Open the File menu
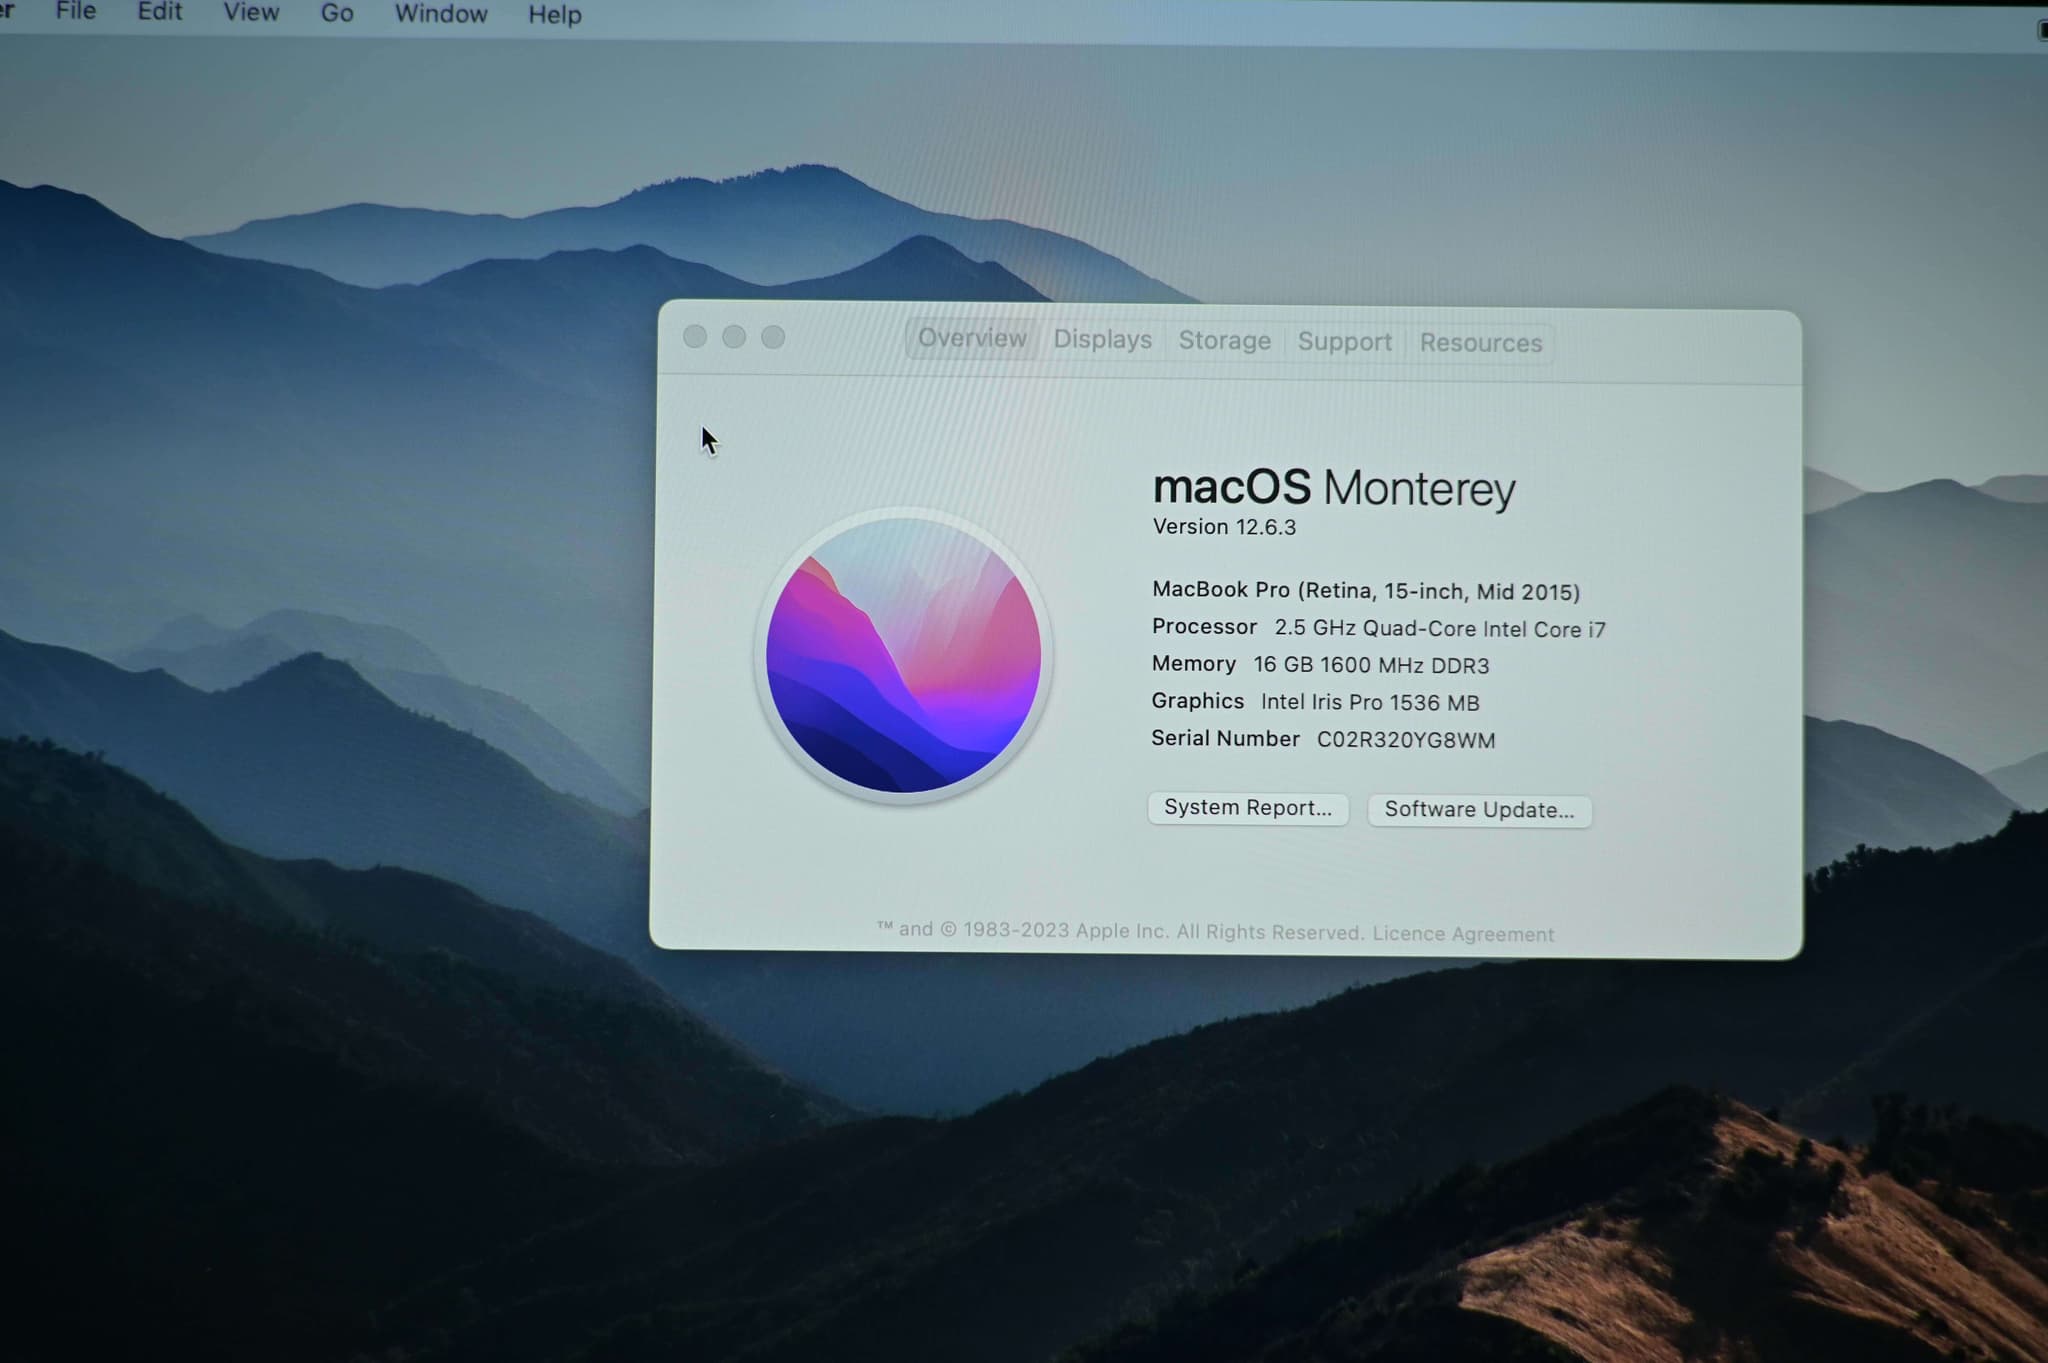 tap(76, 12)
